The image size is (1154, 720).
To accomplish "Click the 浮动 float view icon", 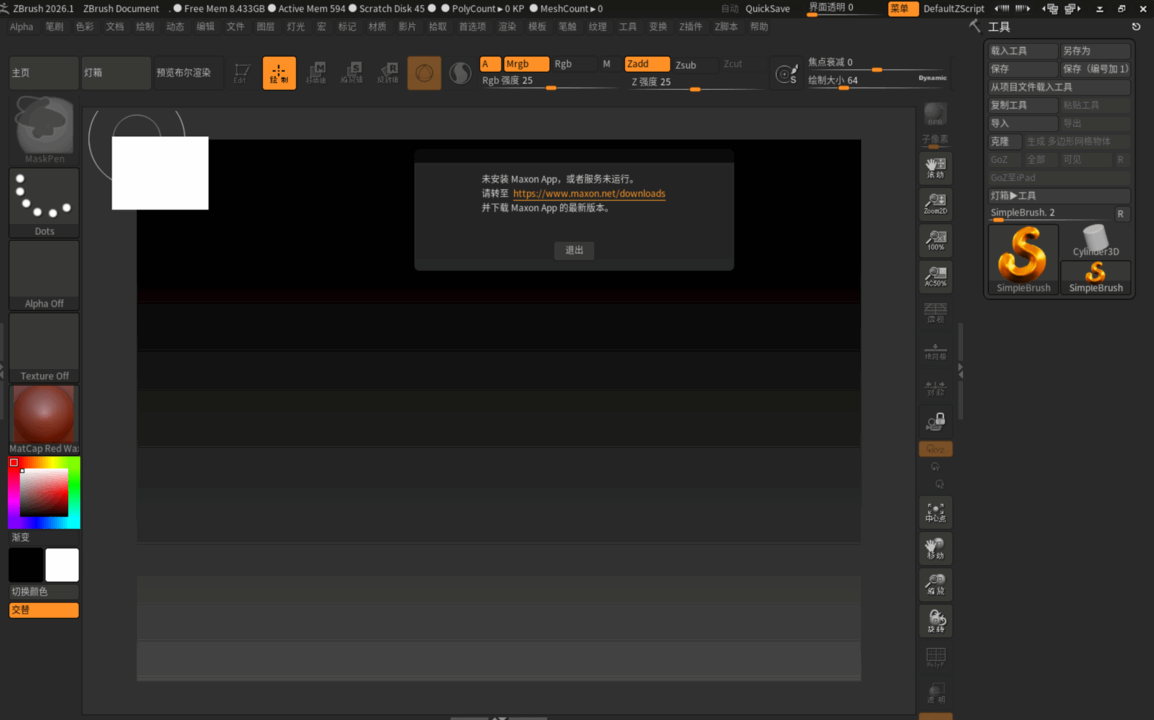I will [x=935, y=167].
